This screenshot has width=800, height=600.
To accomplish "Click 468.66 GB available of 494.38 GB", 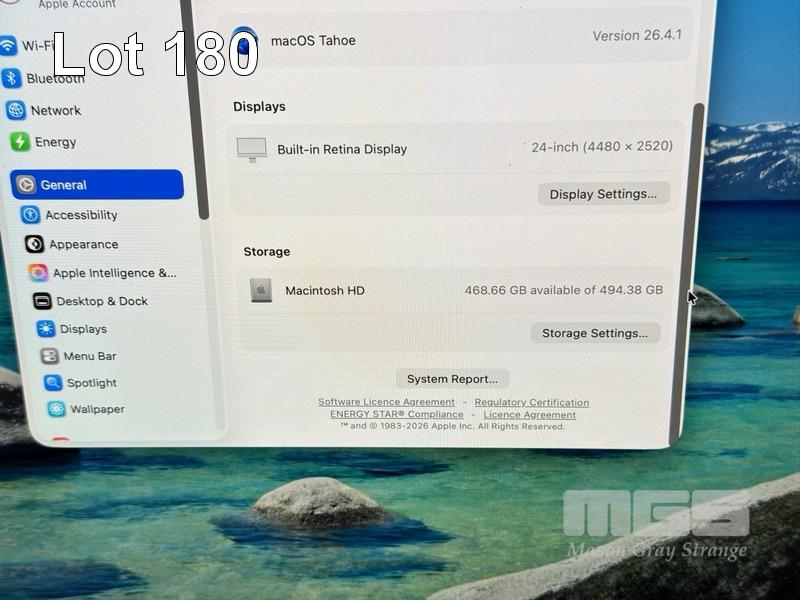I will [x=564, y=290].
